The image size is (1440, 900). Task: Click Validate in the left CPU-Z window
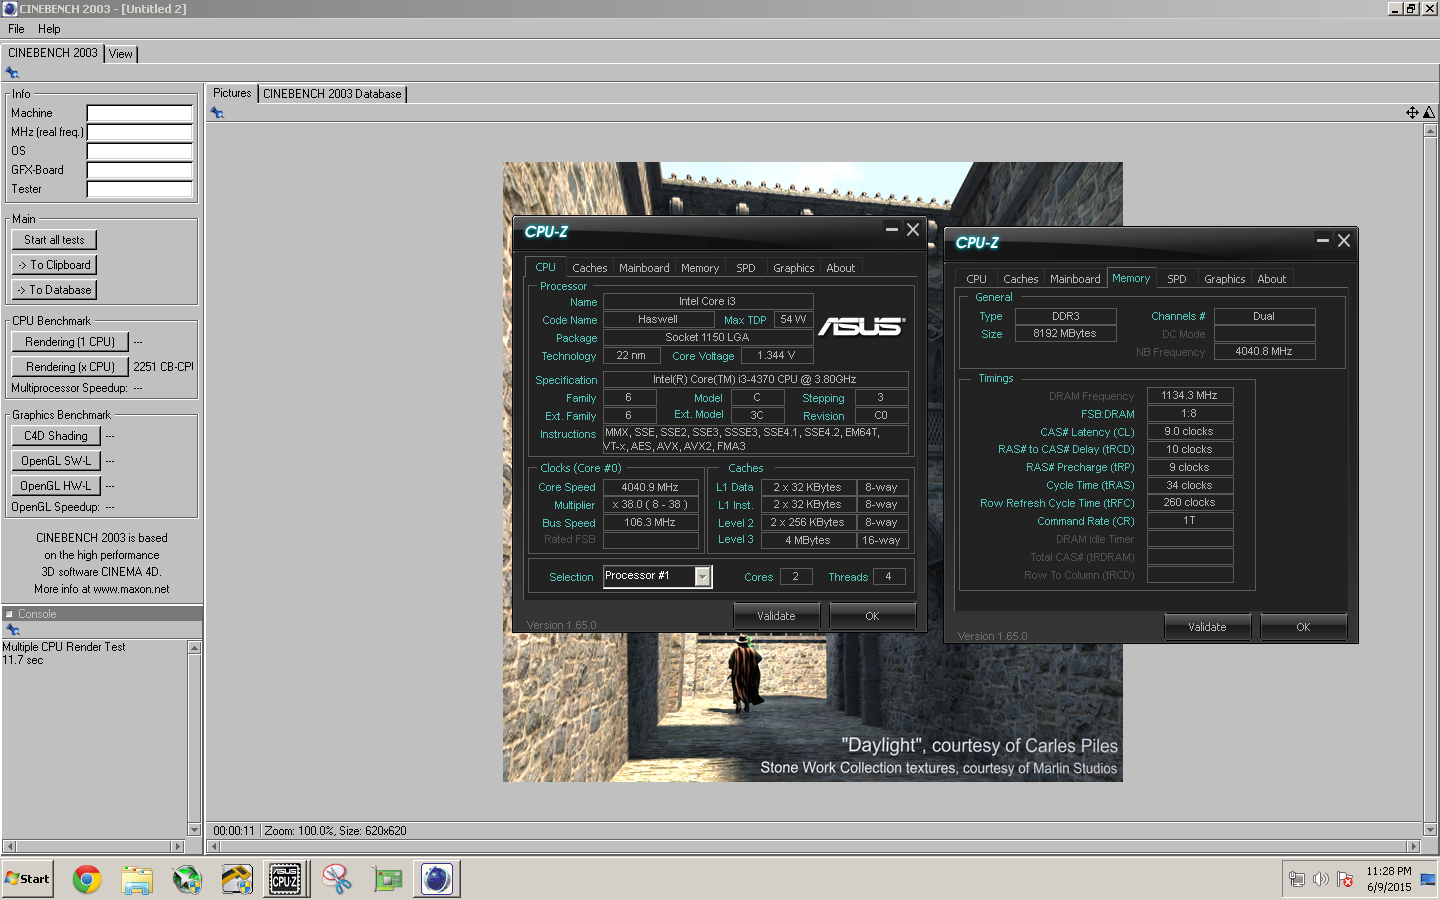[776, 616]
